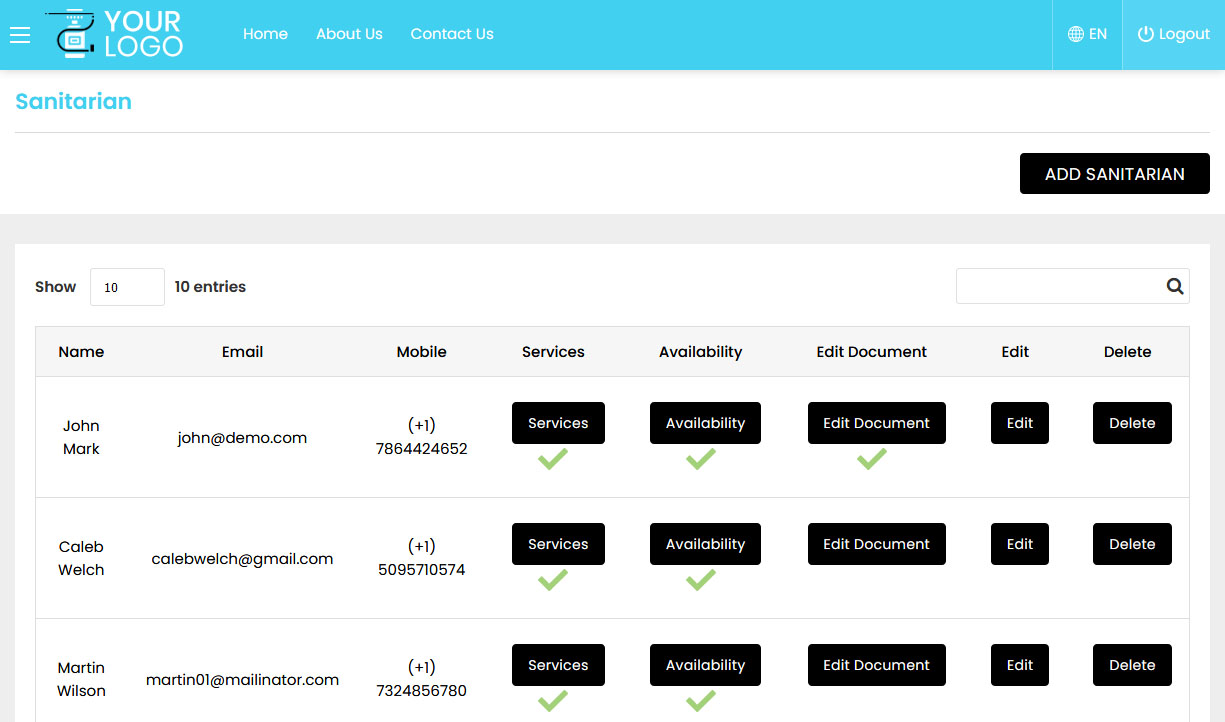Click the Logout power icon
Image resolution: width=1225 pixels, height=722 pixels.
tap(1146, 34)
